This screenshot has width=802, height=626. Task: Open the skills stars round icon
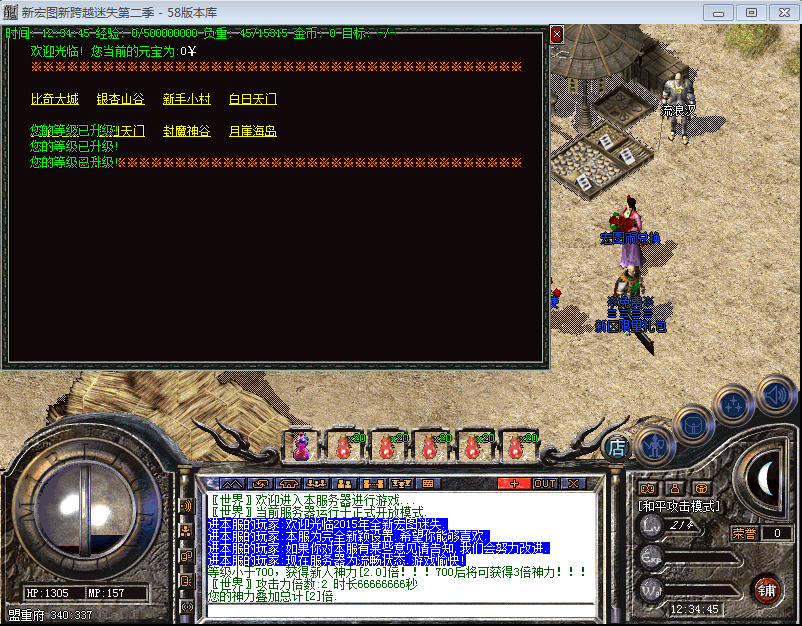(734, 405)
